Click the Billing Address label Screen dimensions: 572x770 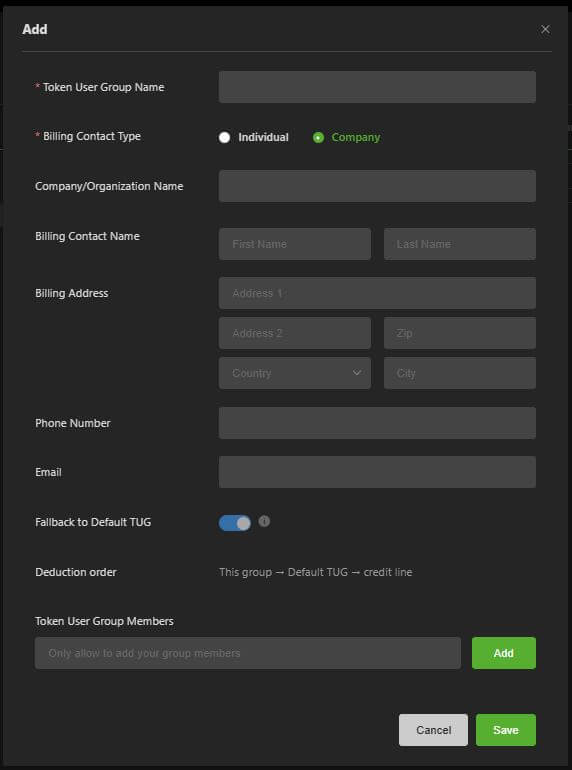coord(72,293)
